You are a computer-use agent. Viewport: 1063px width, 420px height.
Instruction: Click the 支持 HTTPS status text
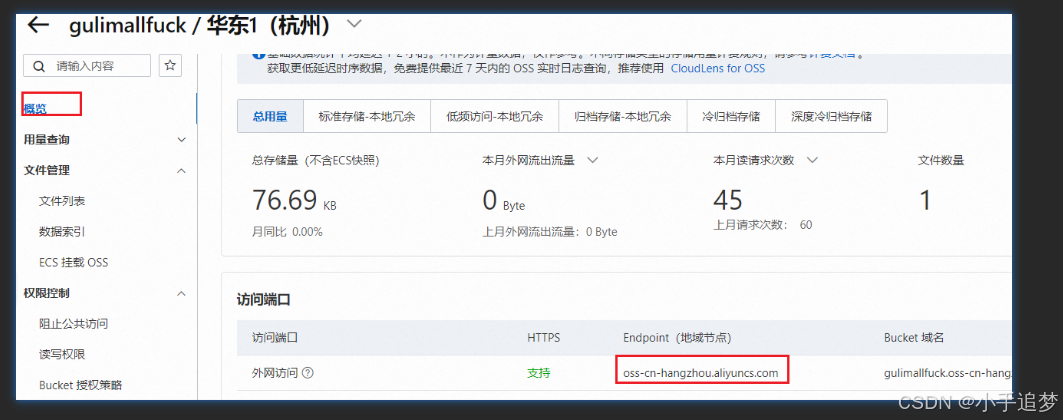[539, 373]
